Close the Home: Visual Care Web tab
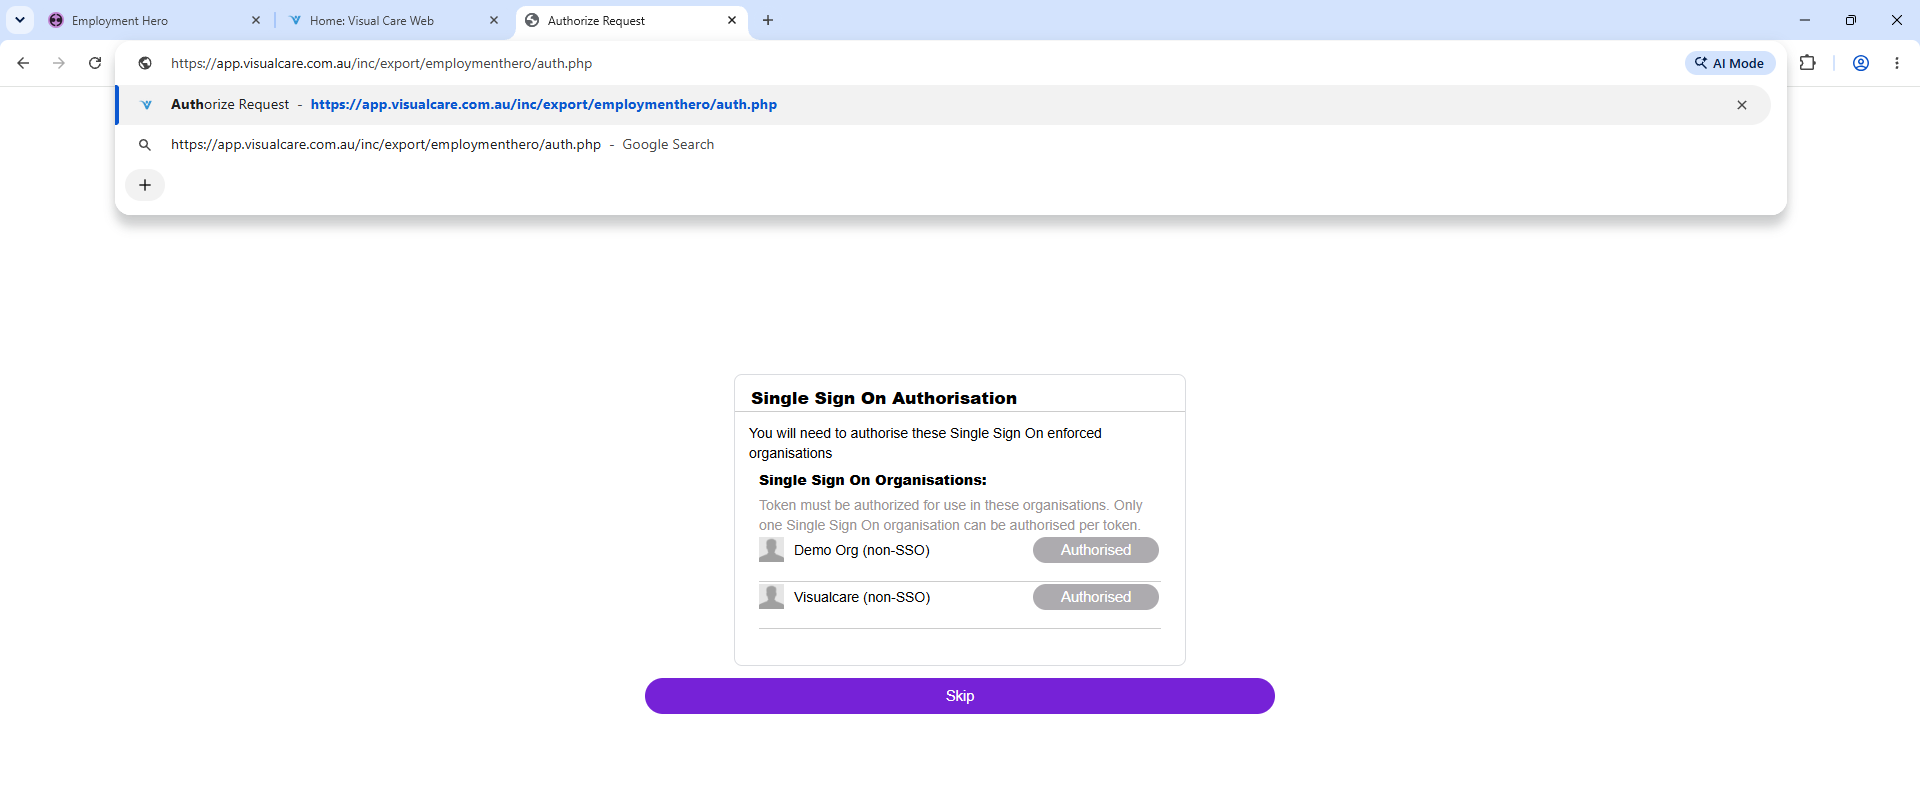Image resolution: width=1920 pixels, height=800 pixels. pos(494,20)
